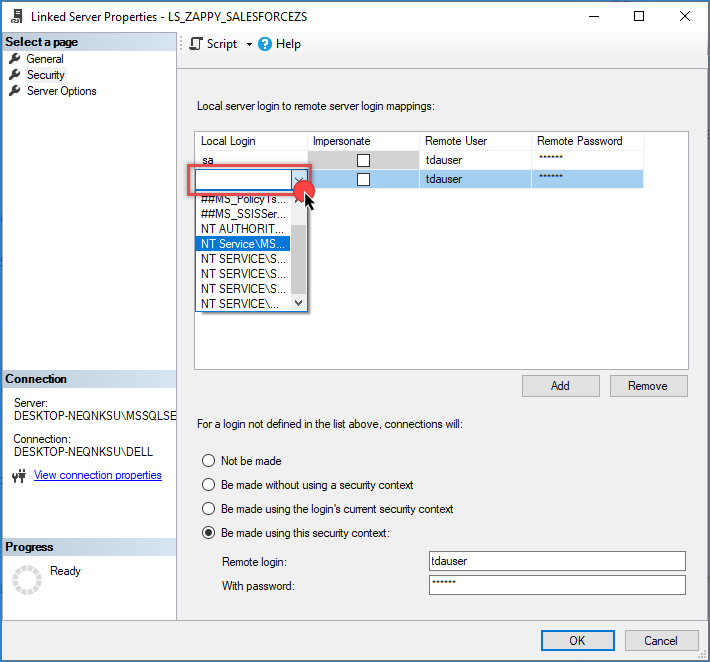710x662 pixels.
Task: Click the Ready progress spinner icon
Action: click(26, 580)
